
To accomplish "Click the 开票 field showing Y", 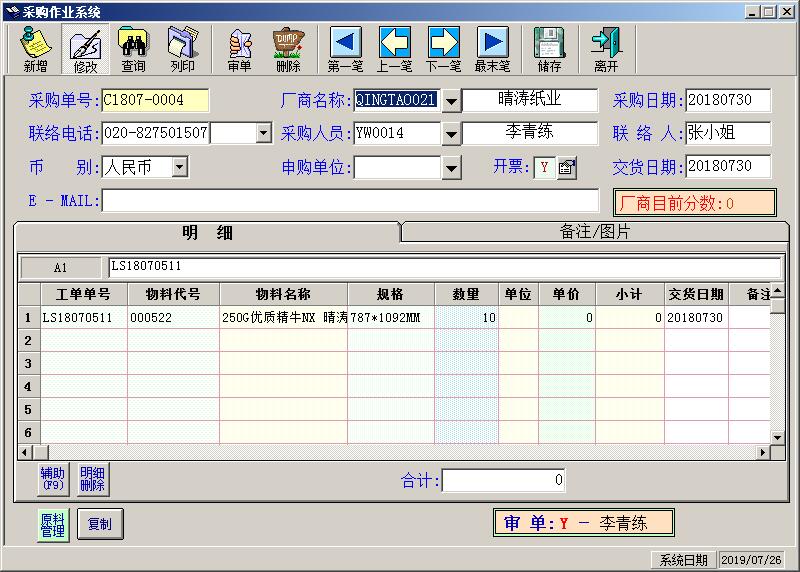I will click(x=545, y=167).
